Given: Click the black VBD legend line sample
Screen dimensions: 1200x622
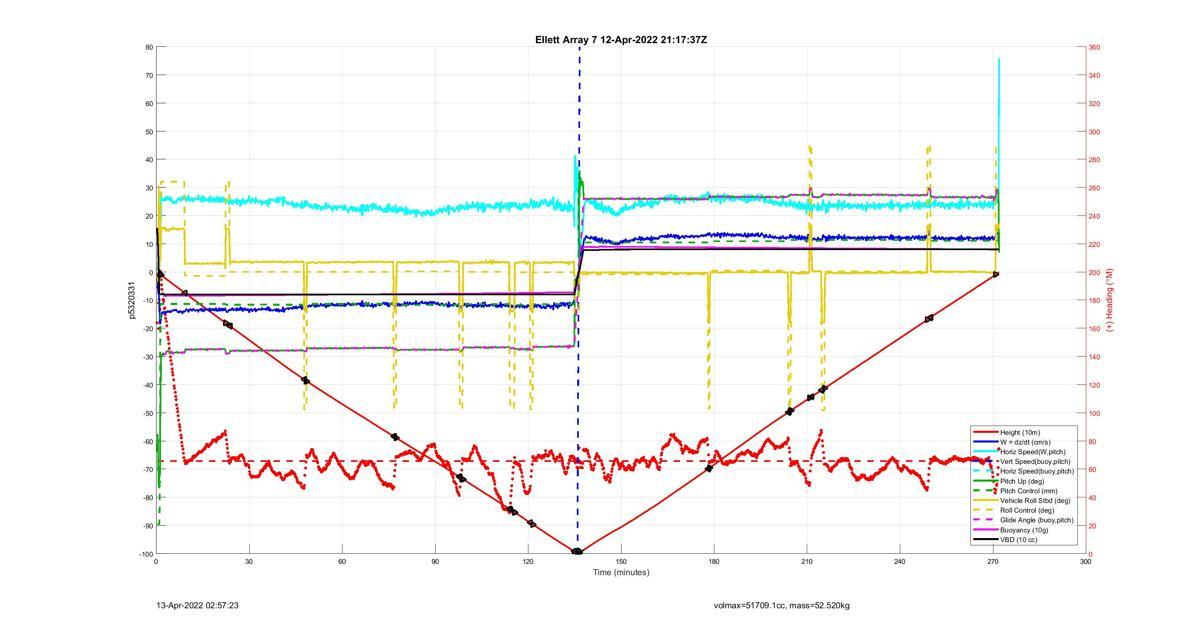Looking at the screenshot, I should (x=985, y=540).
